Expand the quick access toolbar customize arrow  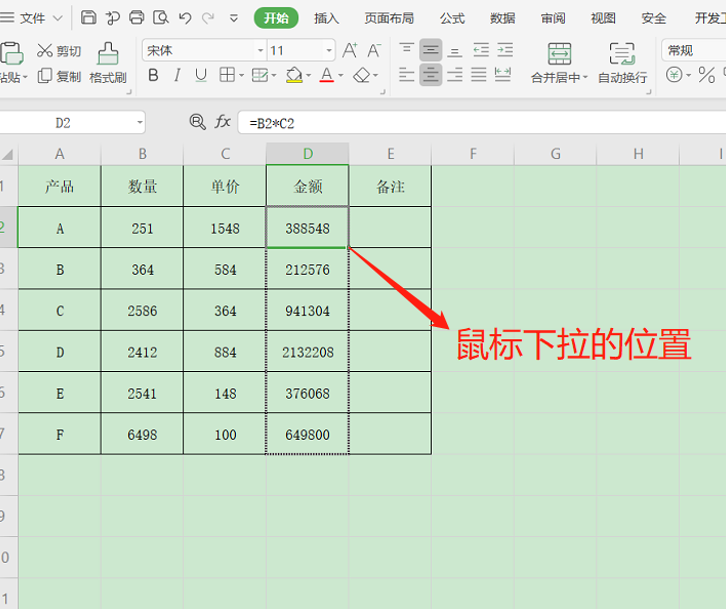pyautogui.click(x=234, y=19)
